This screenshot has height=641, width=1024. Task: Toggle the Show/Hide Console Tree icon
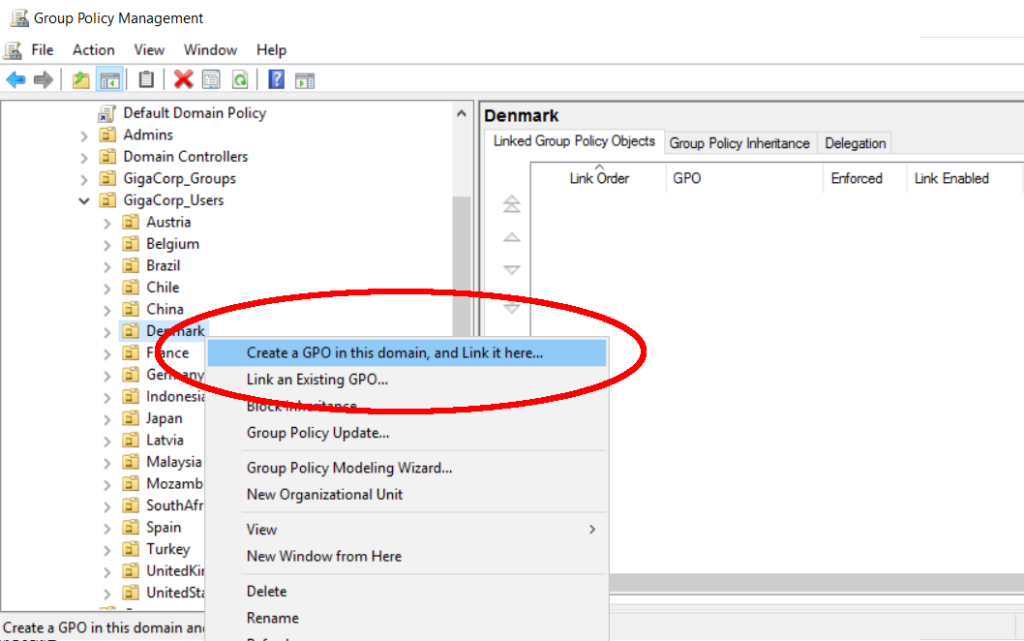tap(110, 80)
